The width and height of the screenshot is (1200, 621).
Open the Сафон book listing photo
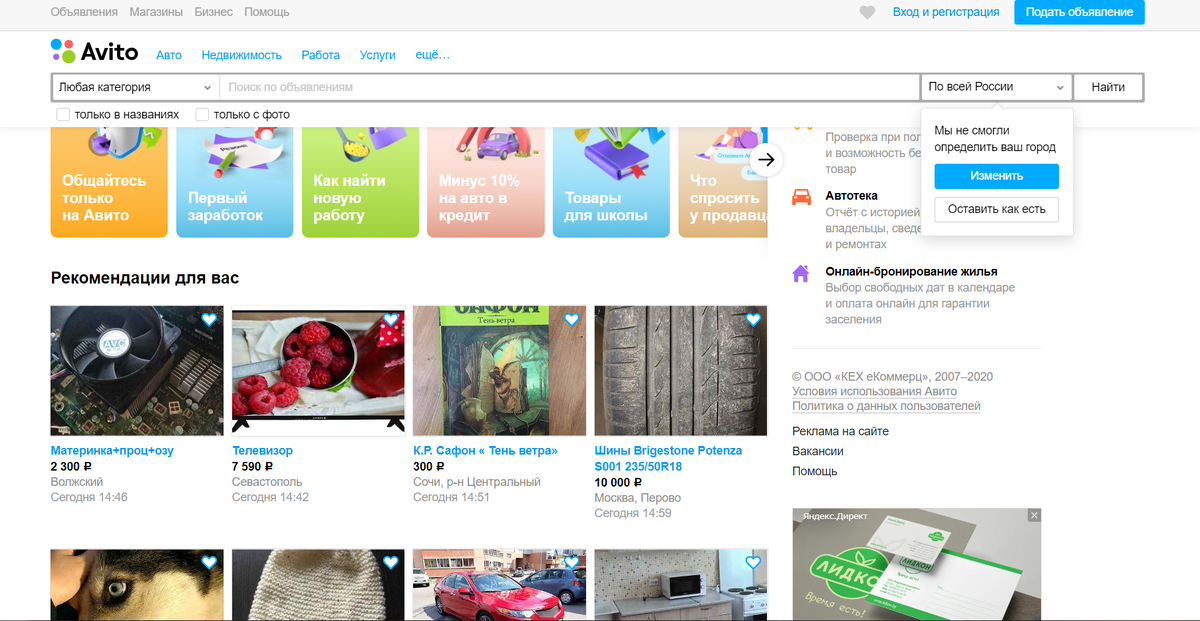point(500,371)
